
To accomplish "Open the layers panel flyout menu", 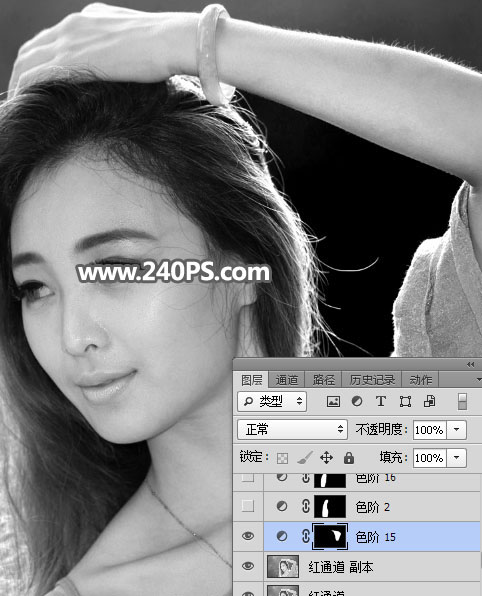I will coord(478,379).
